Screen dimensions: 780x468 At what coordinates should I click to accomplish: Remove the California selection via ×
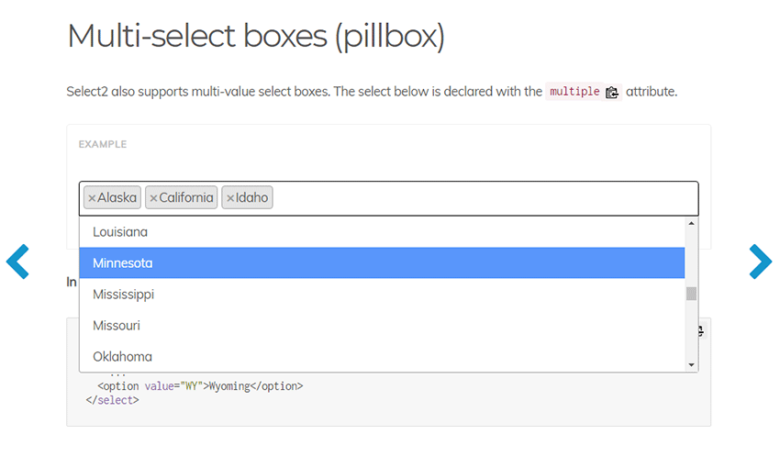pos(153,198)
